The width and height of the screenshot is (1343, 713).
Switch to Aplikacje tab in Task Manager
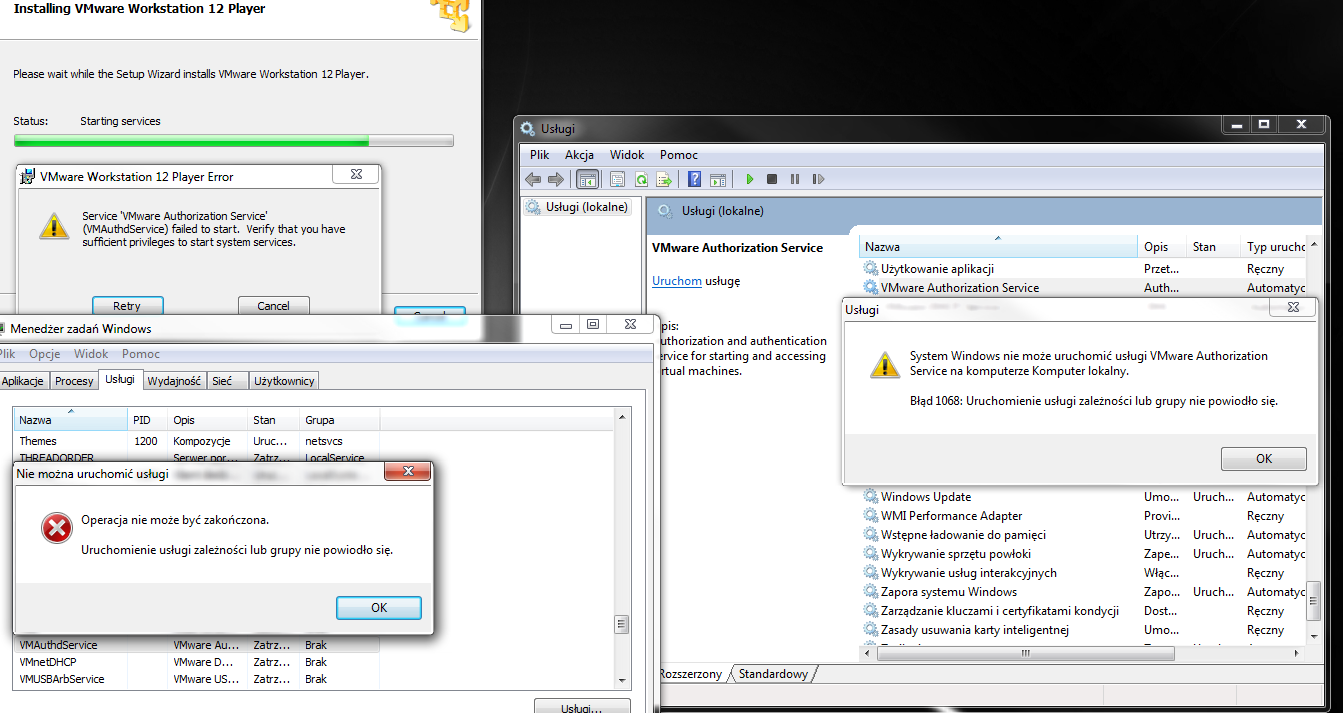click(x=23, y=381)
